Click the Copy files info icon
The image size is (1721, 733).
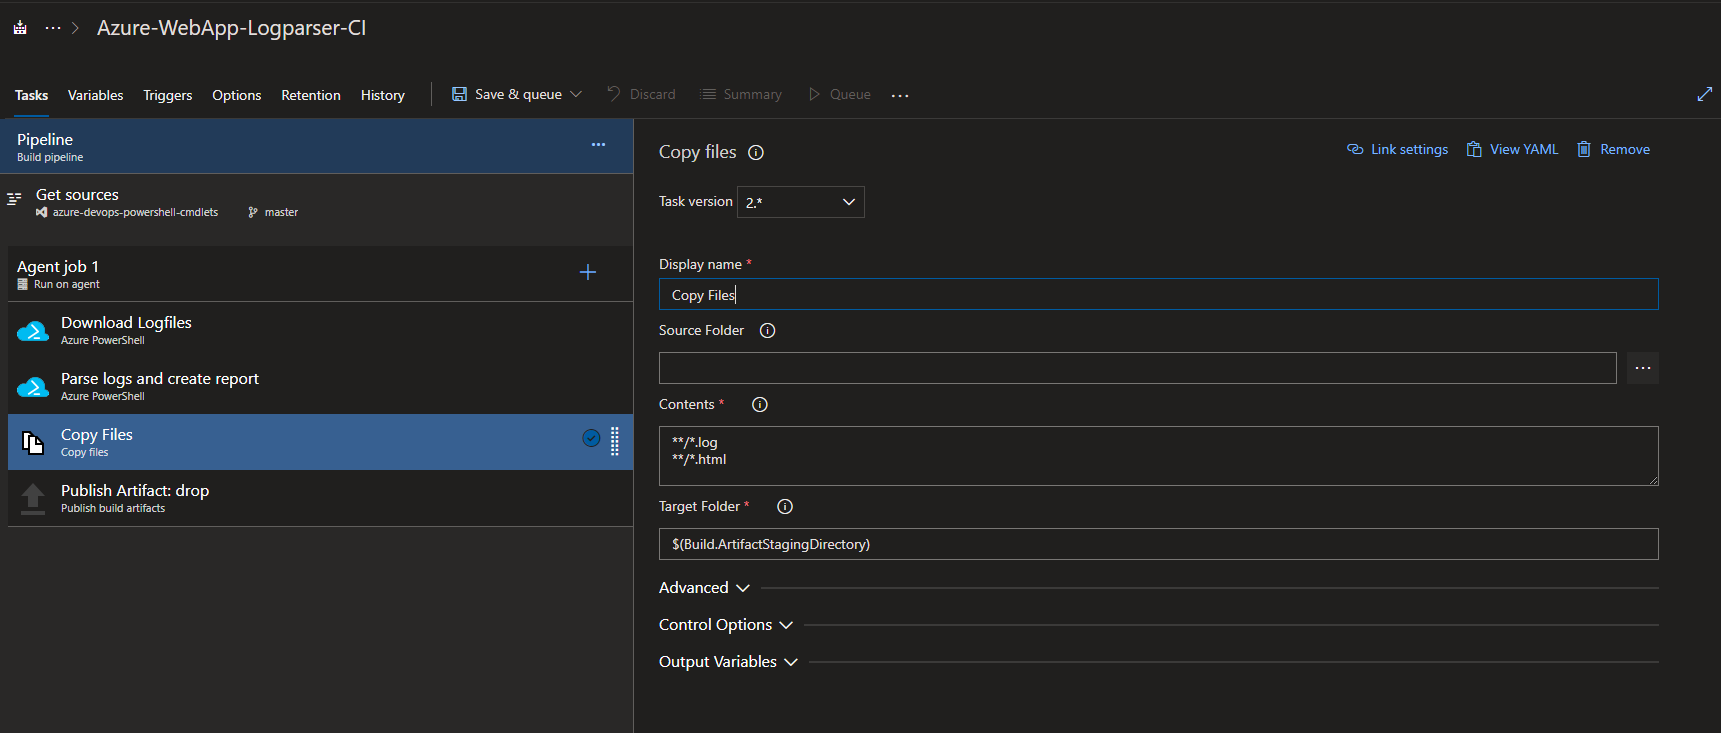click(756, 153)
